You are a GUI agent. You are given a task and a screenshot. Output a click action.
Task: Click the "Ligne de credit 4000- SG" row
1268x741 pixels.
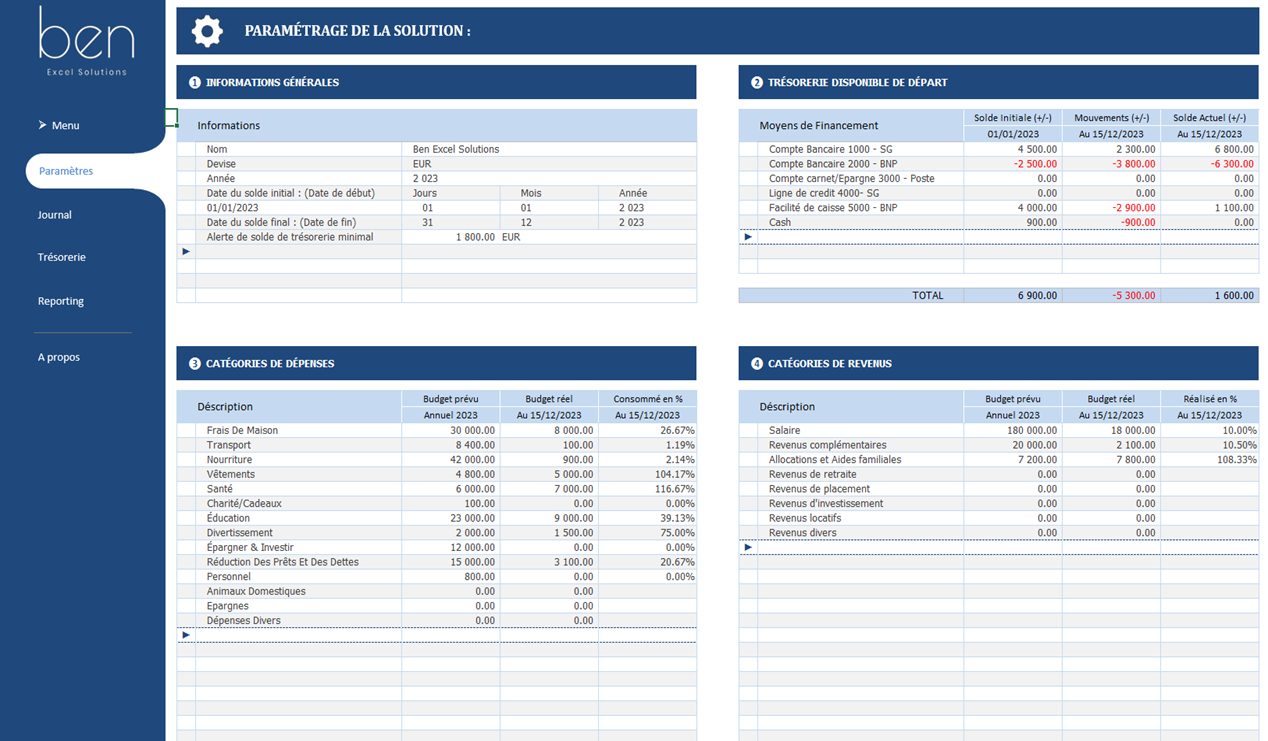point(822,193)
